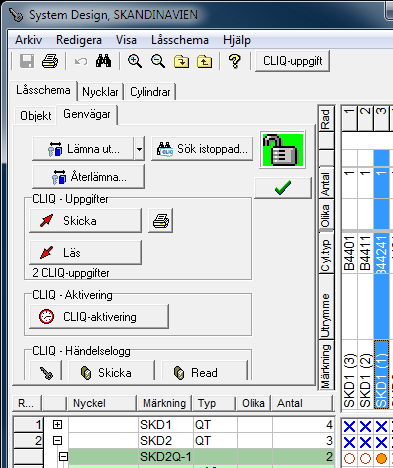The height and width of the screenshot is (468, 393).
Task: Click the Save floppy disk icon
Action: (x=27, y=61)
